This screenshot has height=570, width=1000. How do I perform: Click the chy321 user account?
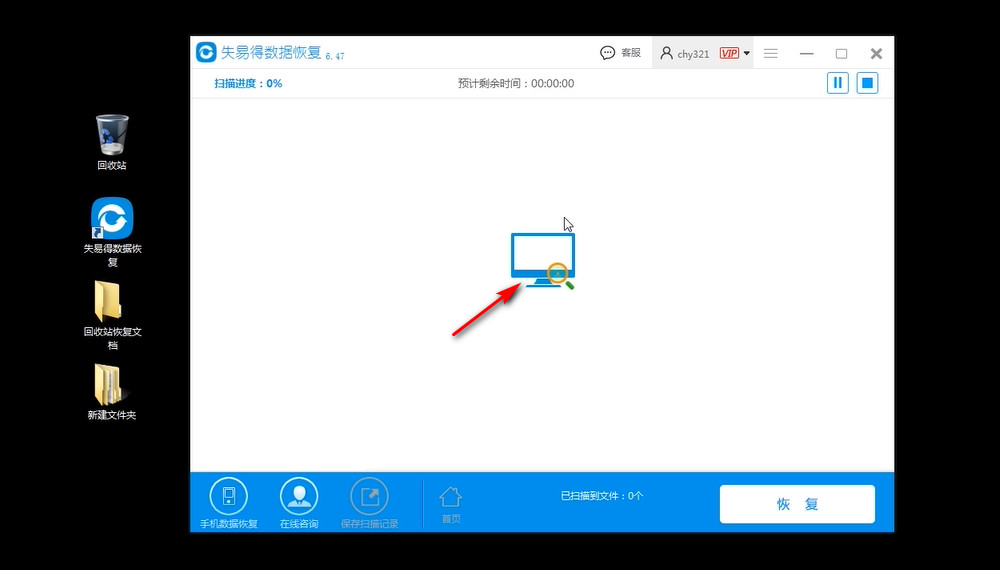684,54
